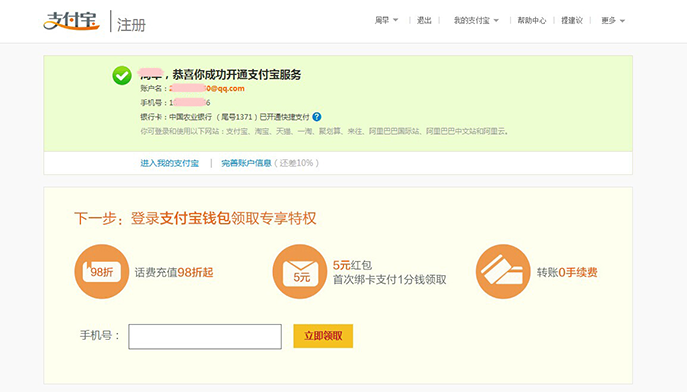Click the 退出 logout link
This screenshot has width=687, height=392.
[424, 20]
